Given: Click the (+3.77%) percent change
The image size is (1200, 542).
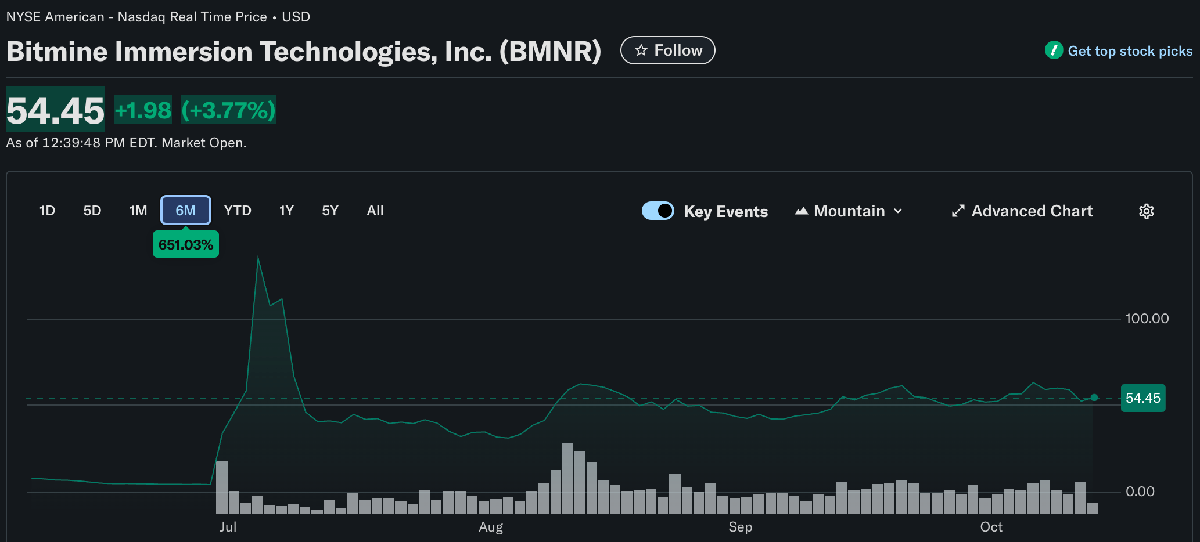Looking at the screenshot, I should [x=228, y=110].
